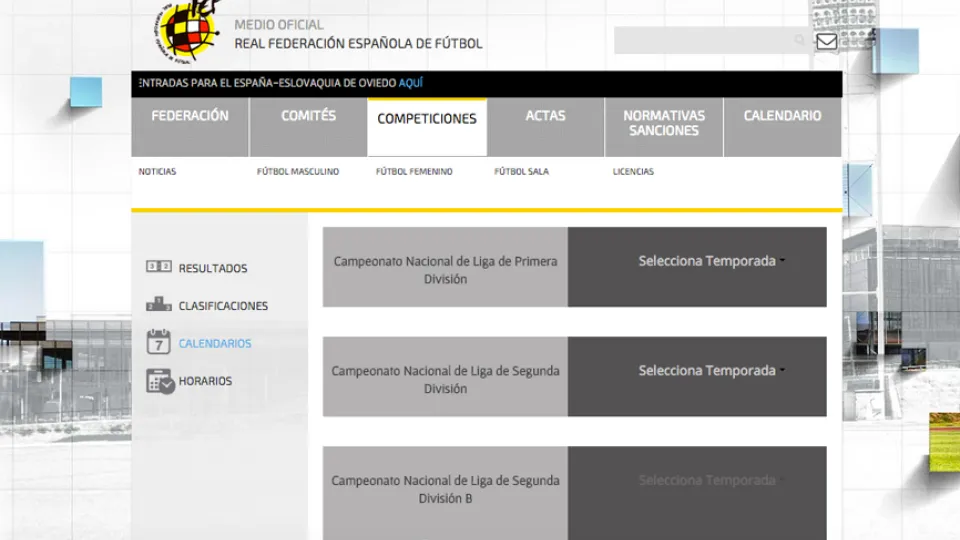Go to Fútbol Masculino submenu

pos(298,171)
